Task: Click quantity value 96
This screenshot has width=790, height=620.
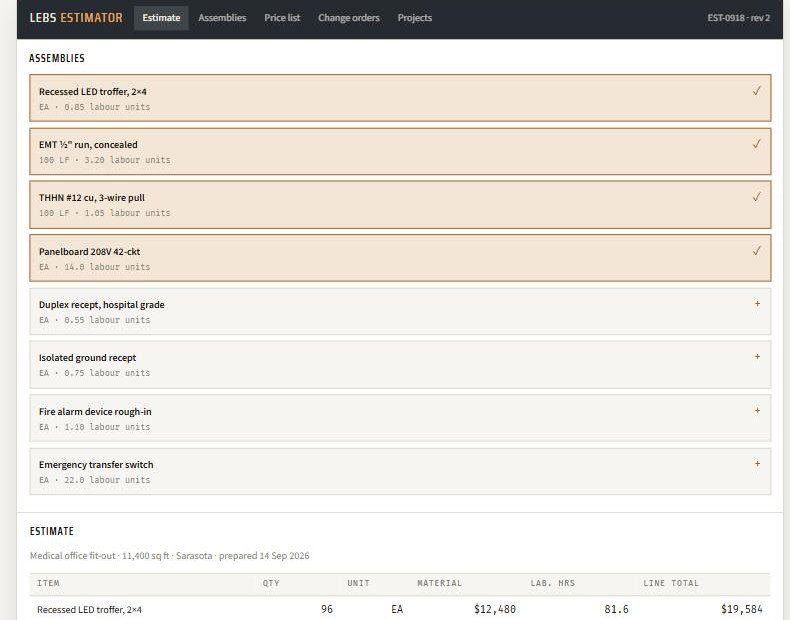Action: [327, 609]
